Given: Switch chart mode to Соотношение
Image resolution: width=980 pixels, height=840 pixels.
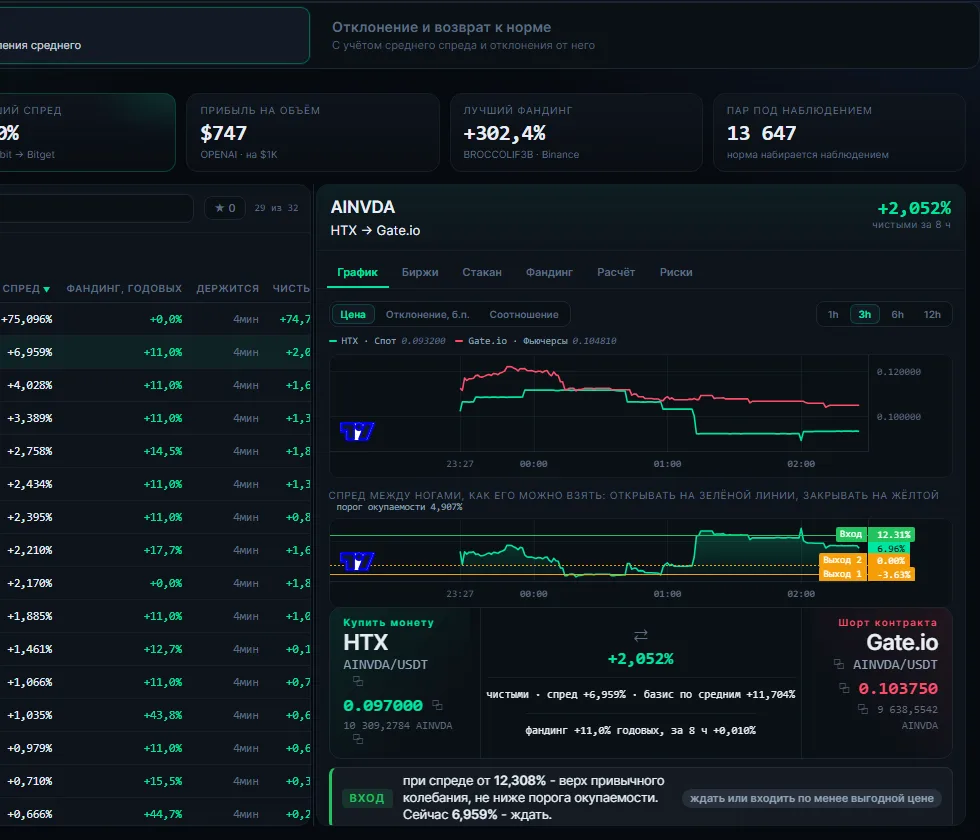Looking at the screenshot, I should [524, 314].
